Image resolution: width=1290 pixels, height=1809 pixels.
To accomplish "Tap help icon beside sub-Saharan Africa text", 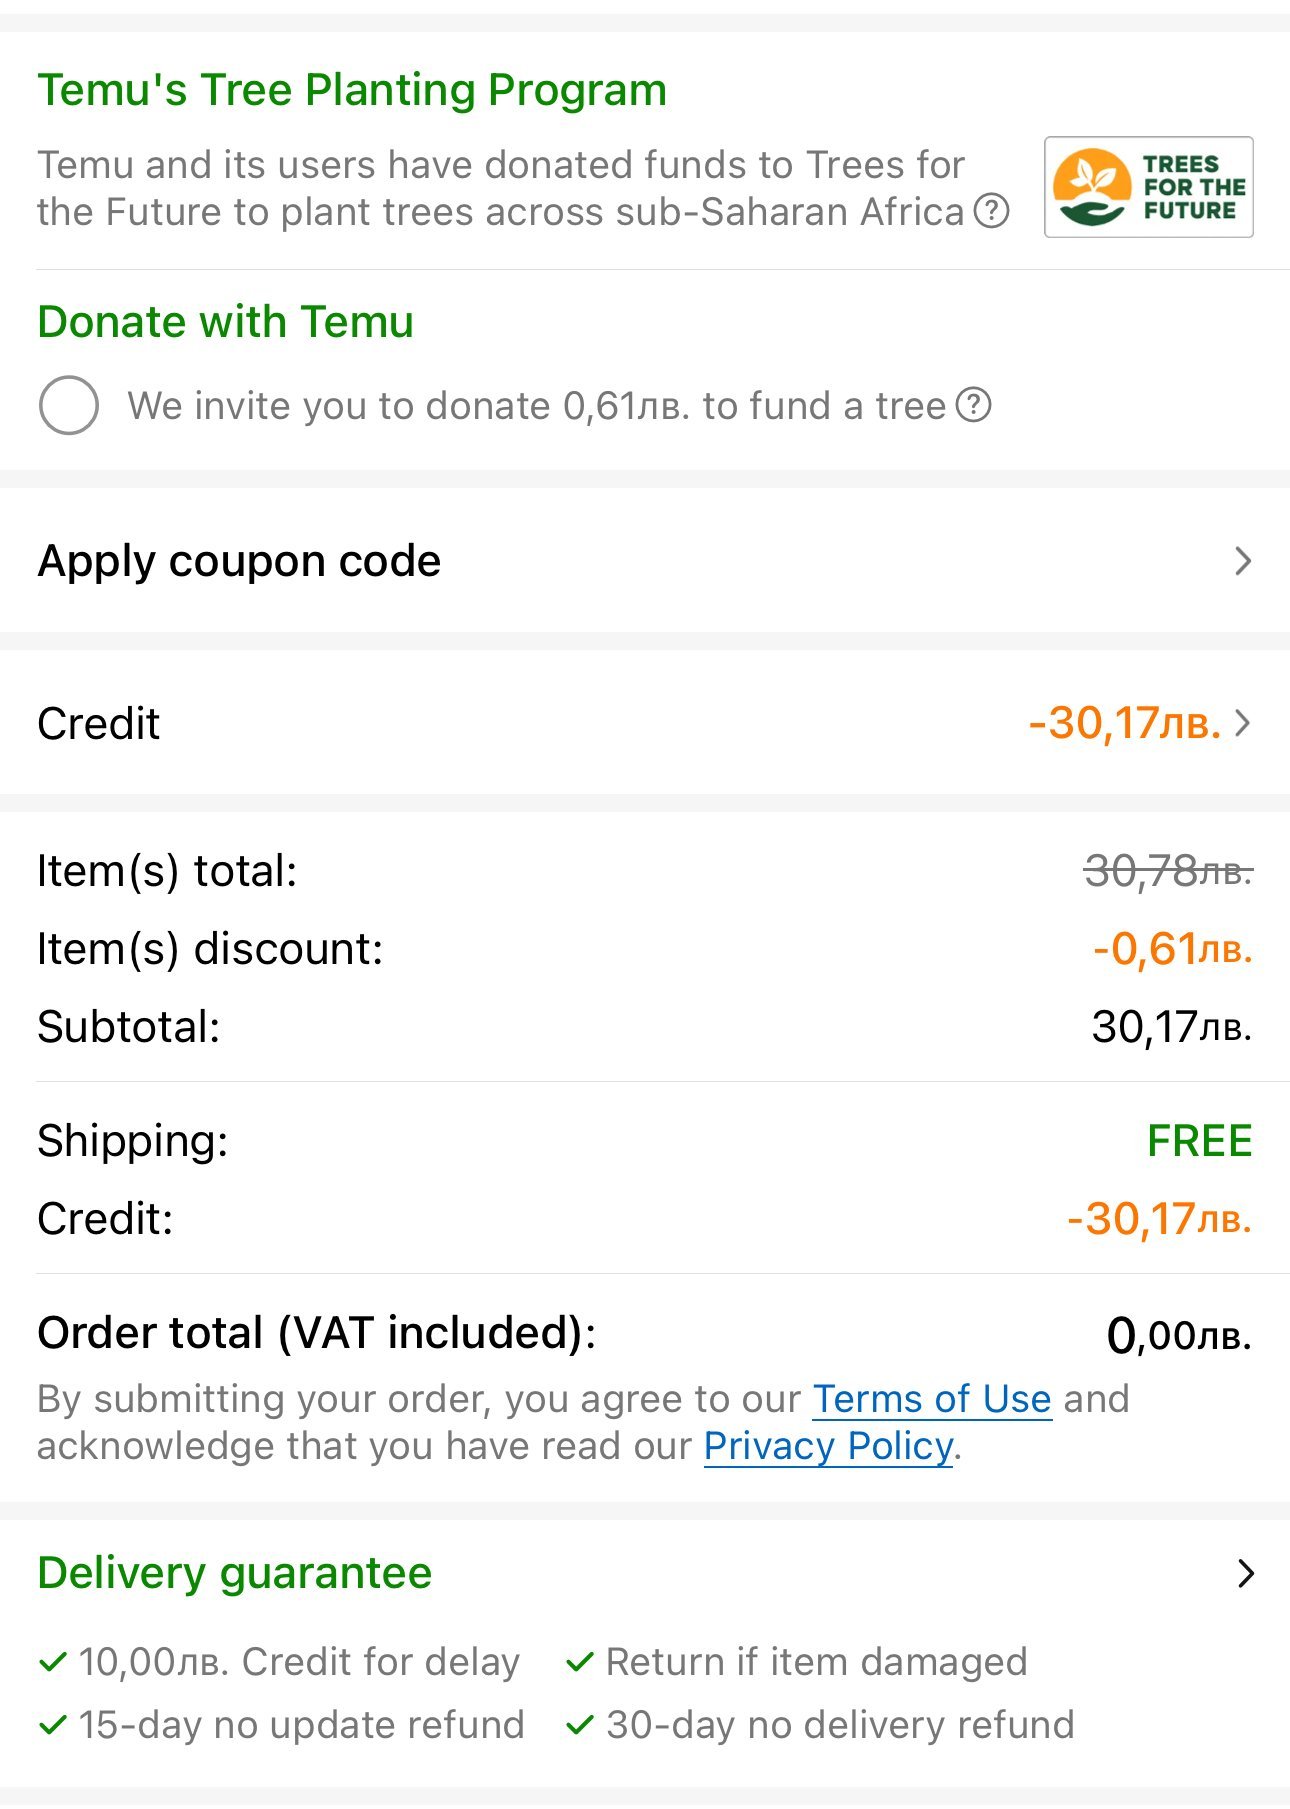I will [991, 212].
